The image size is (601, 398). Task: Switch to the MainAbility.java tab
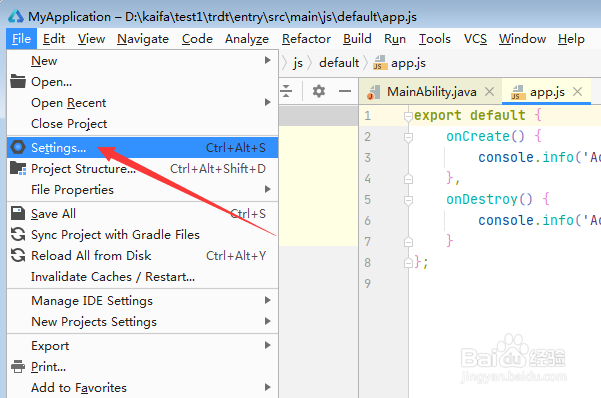[431, 92]
